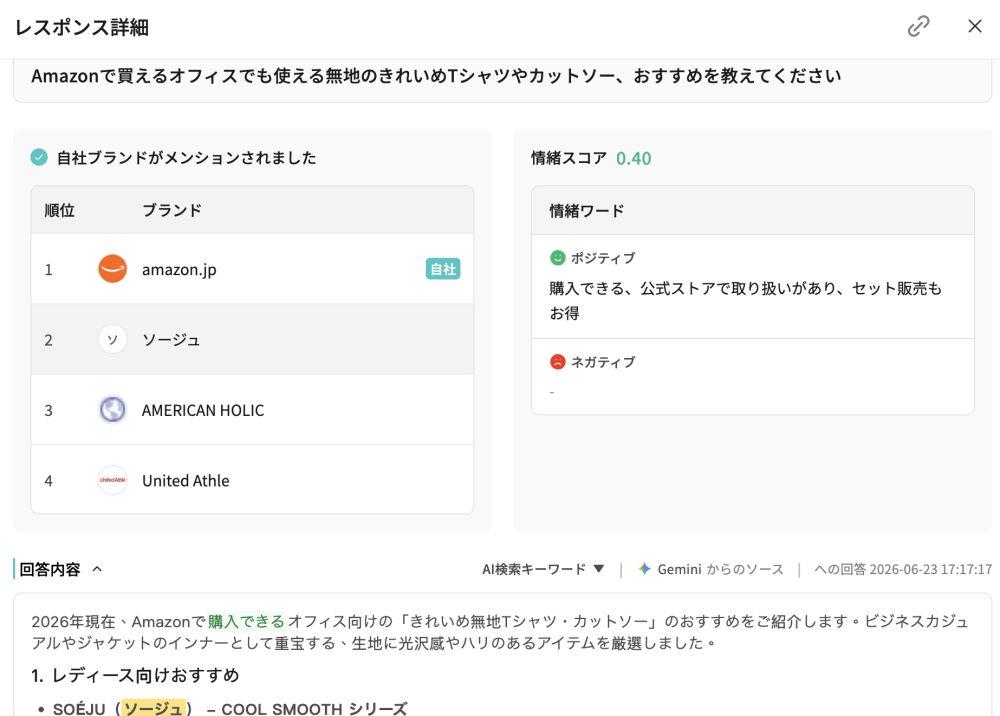Click the AMERICAN HOLIC globe logo
Image resolution: width=1000 pixels, height=716 pixels.
coord(112,409)
